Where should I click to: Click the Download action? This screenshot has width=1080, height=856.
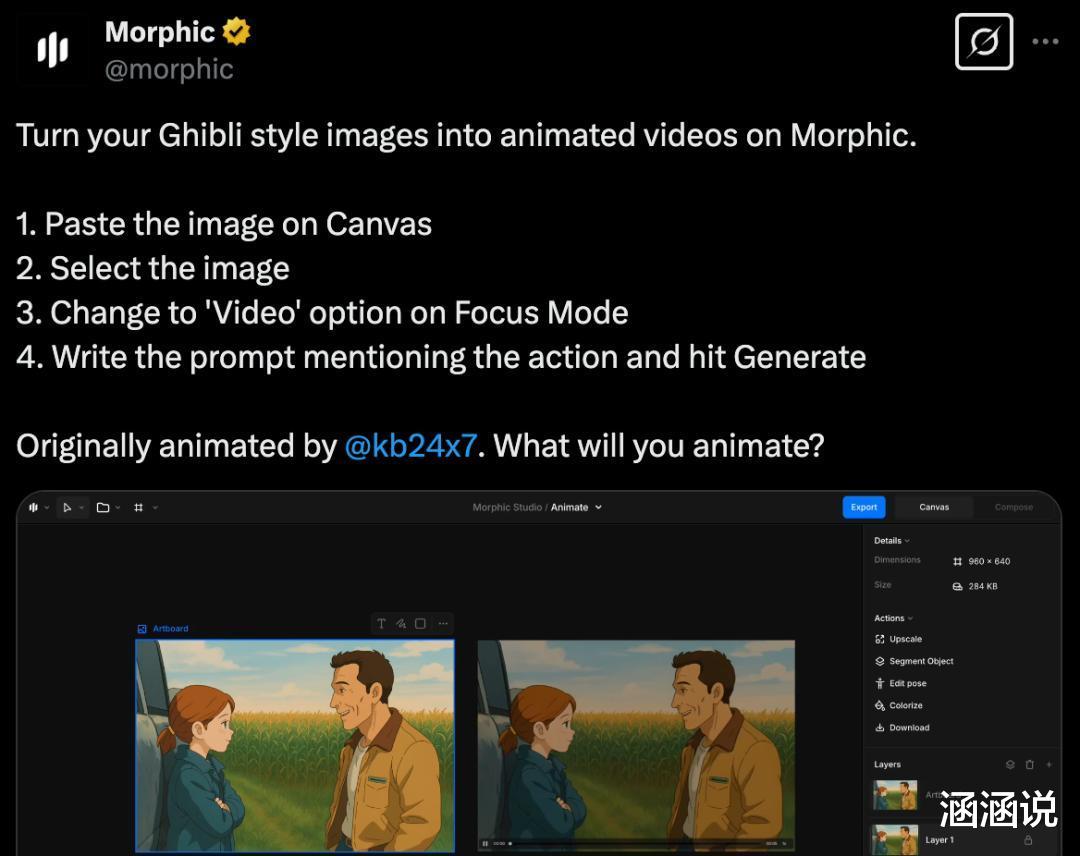[x=902, y=727]
